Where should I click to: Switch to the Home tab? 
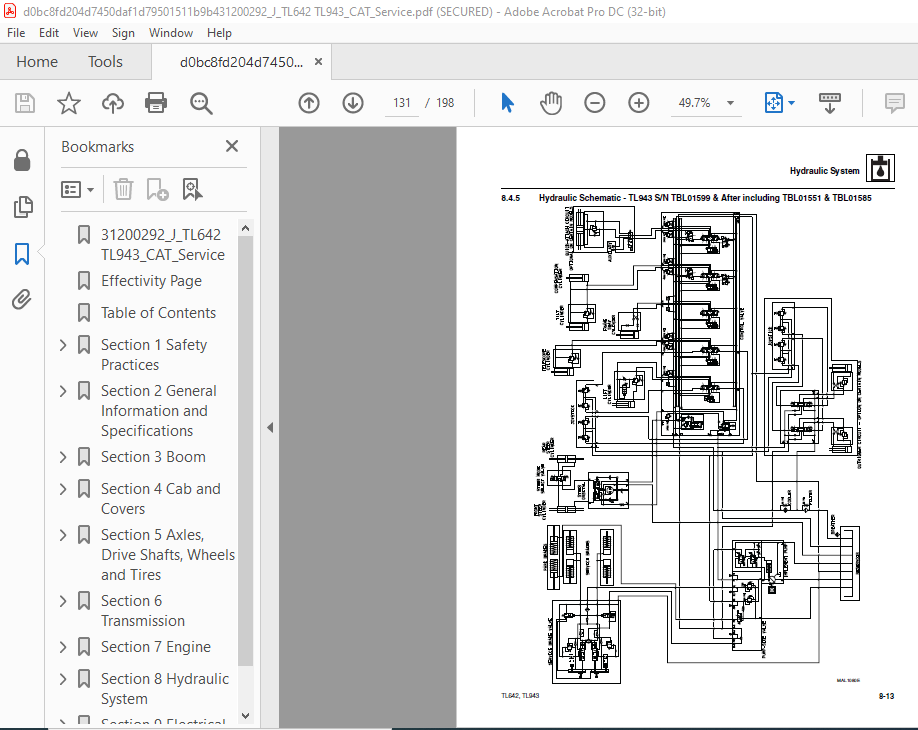coord(37,61)
